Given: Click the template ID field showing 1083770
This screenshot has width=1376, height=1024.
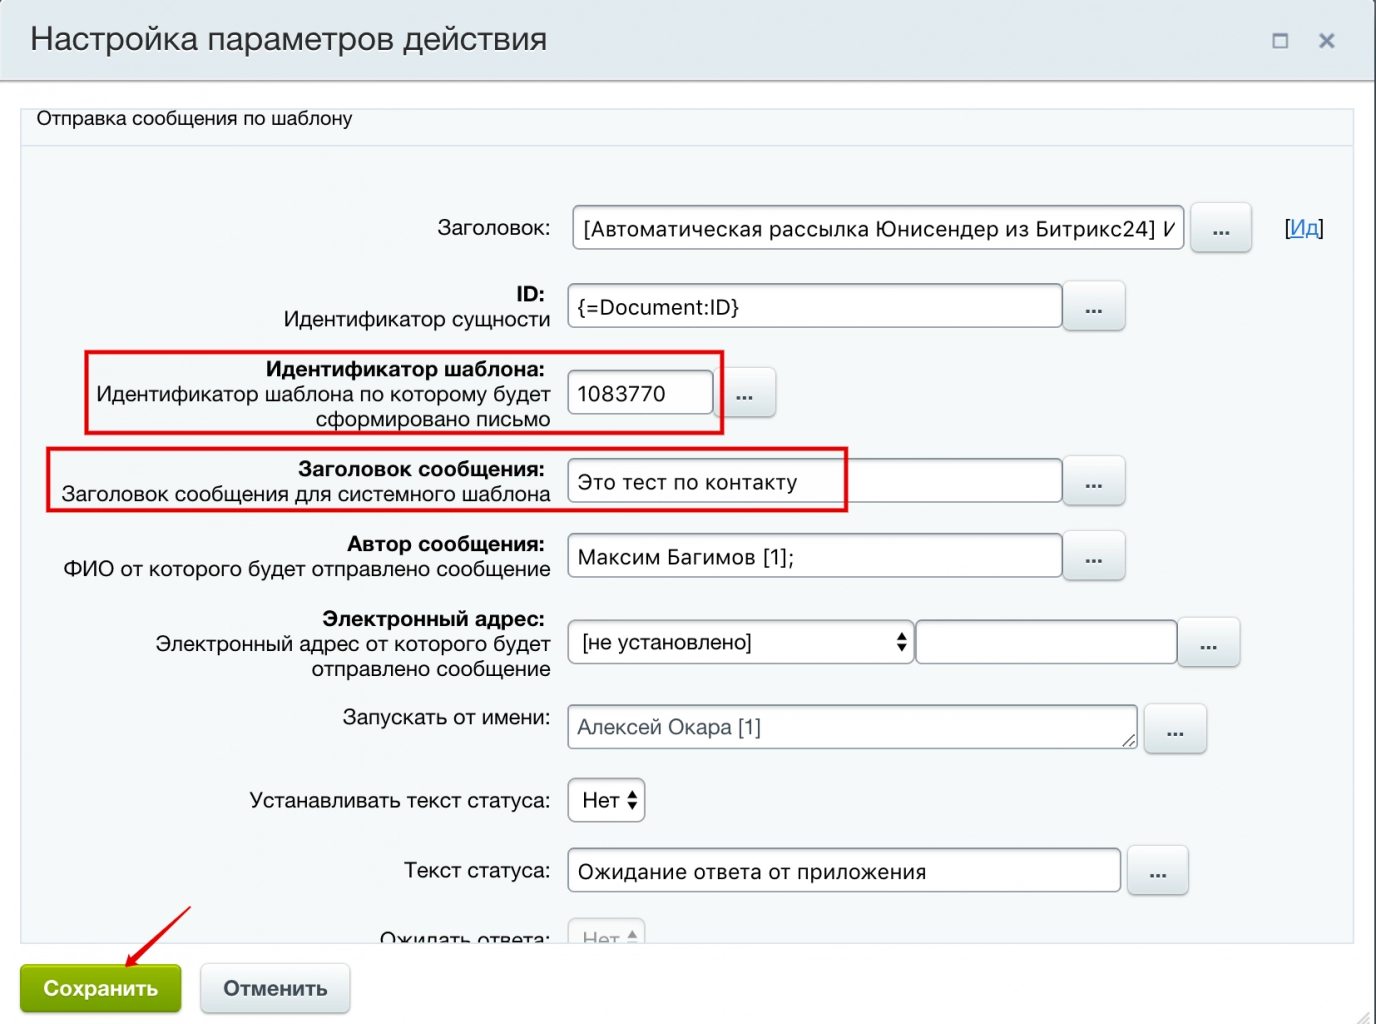Looking at the screenshot, I should (x=640, y=393).
